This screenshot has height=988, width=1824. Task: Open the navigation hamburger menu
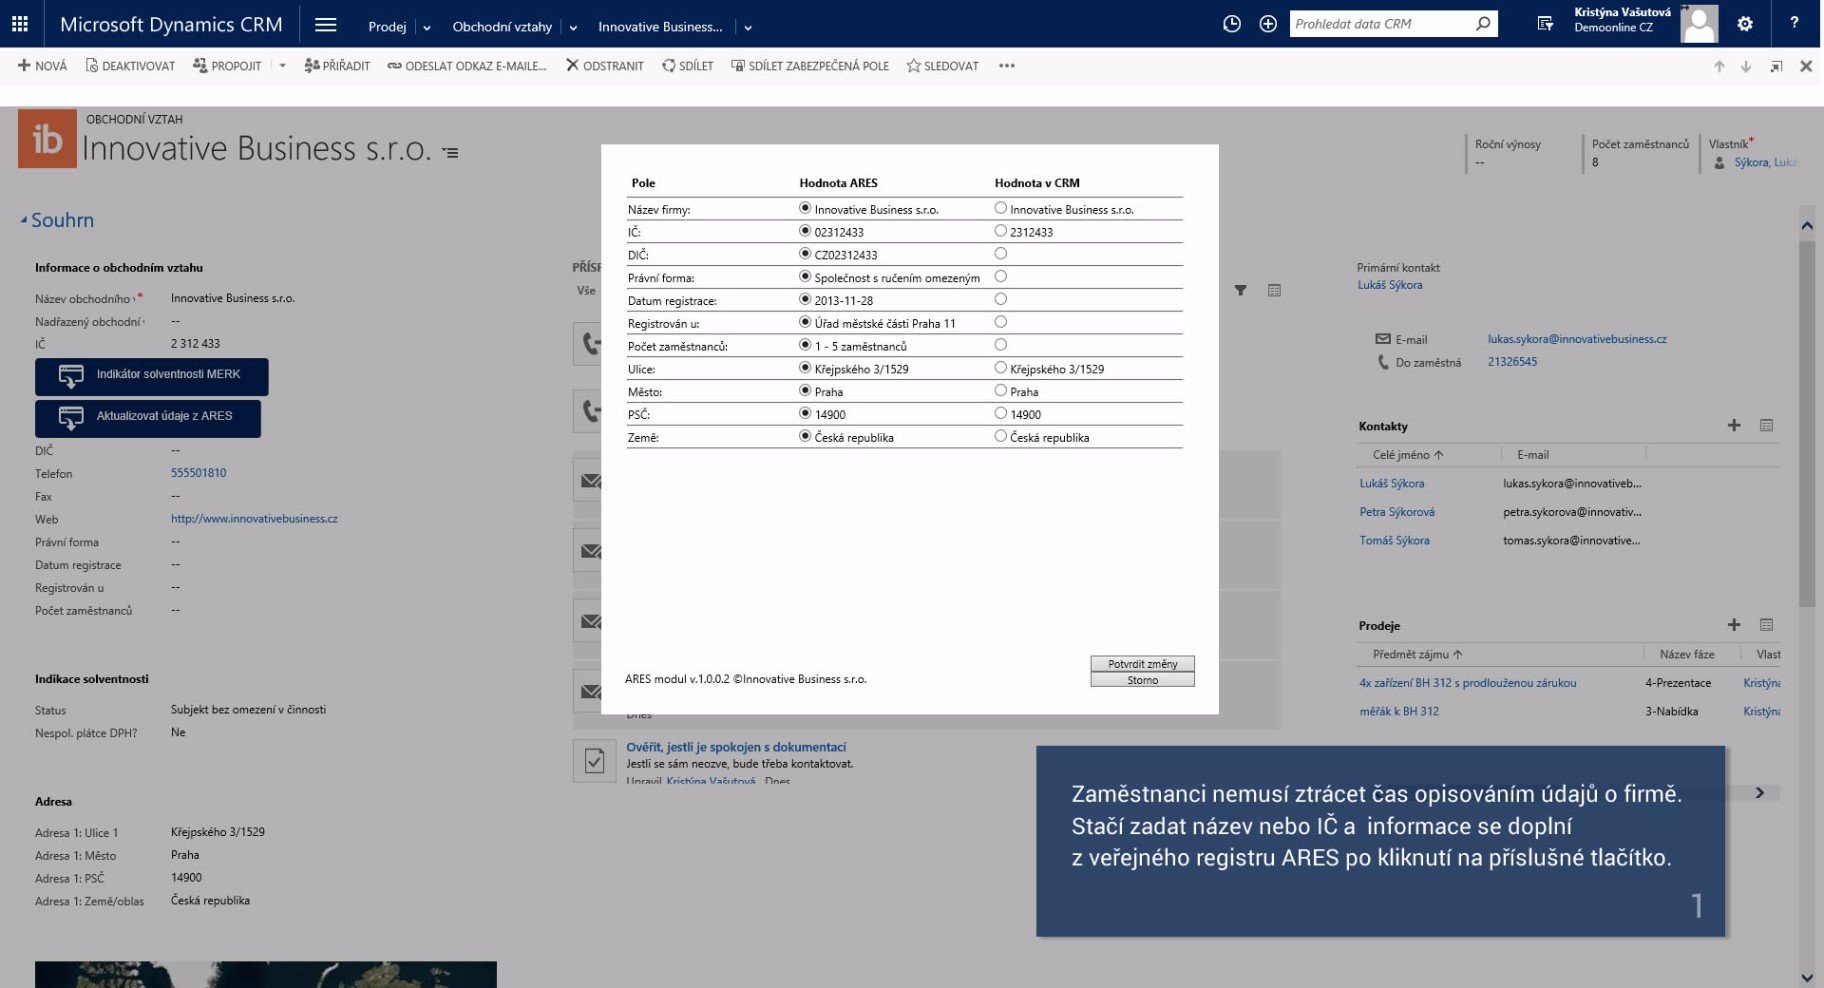click(326, 25)
